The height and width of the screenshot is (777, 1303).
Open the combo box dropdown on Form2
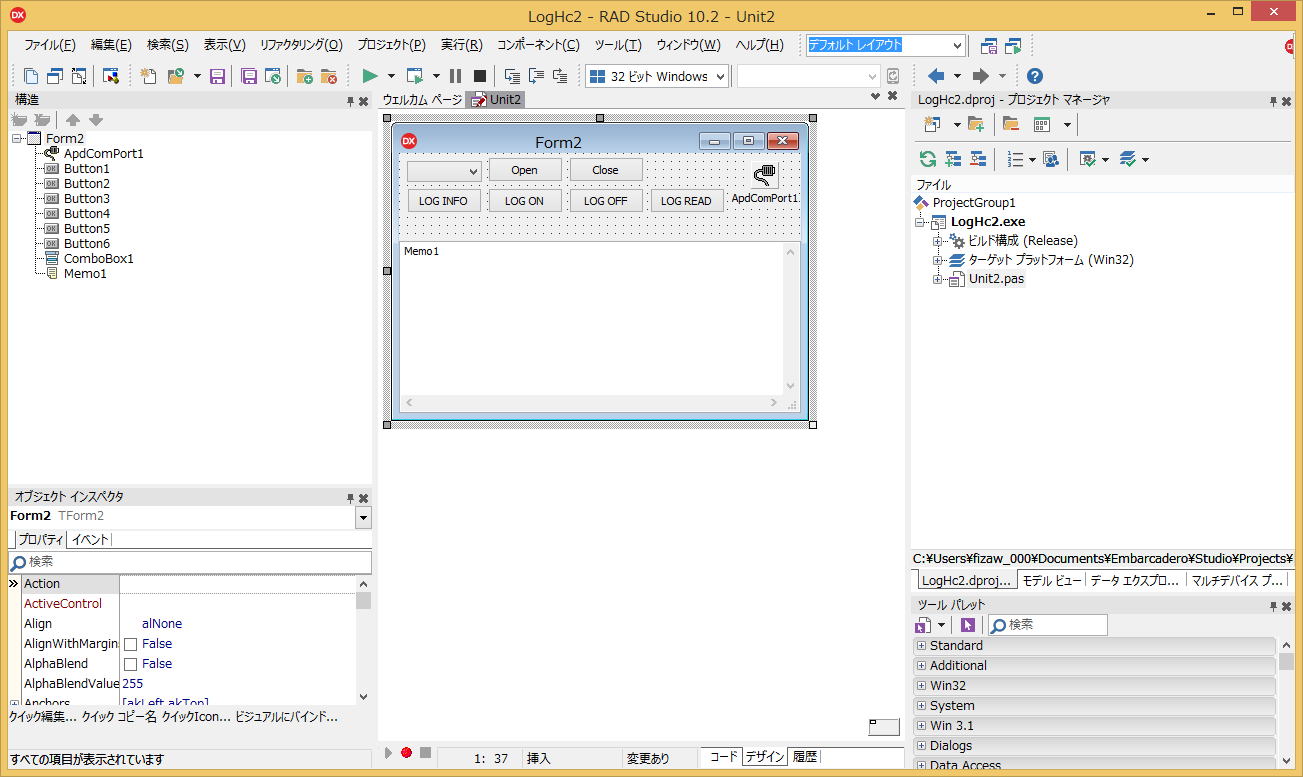(473, 172)
